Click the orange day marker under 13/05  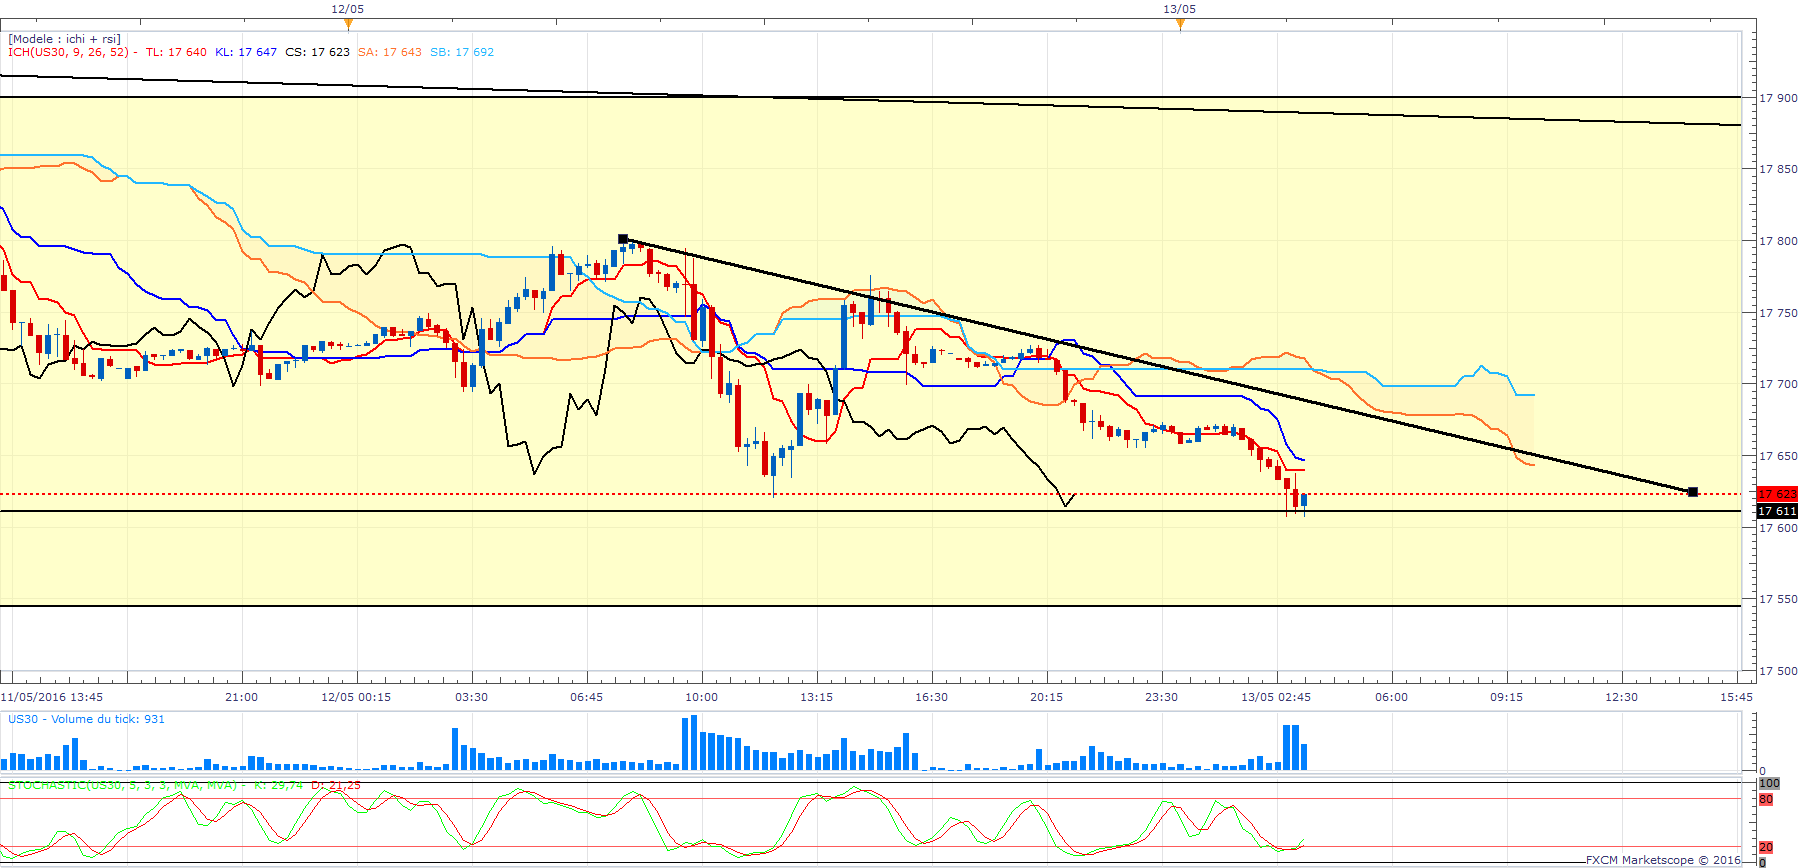[x=1180, y=24]
